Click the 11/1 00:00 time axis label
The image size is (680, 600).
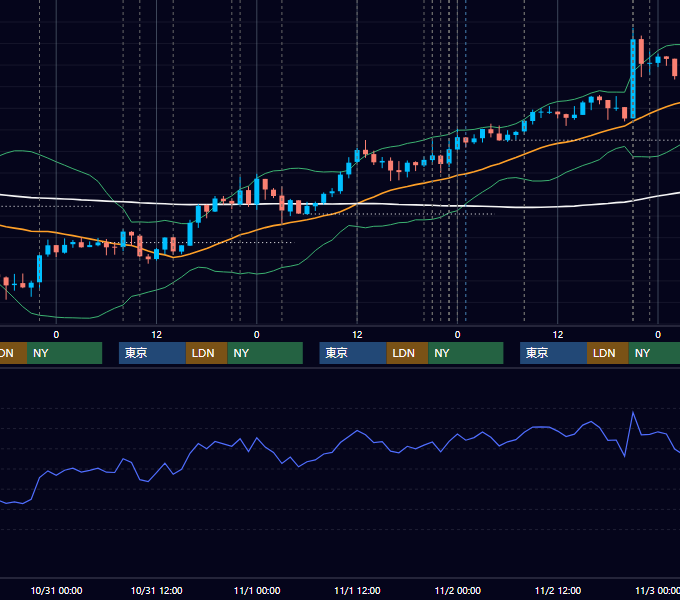pyautogui.click(x=257, y=590)
